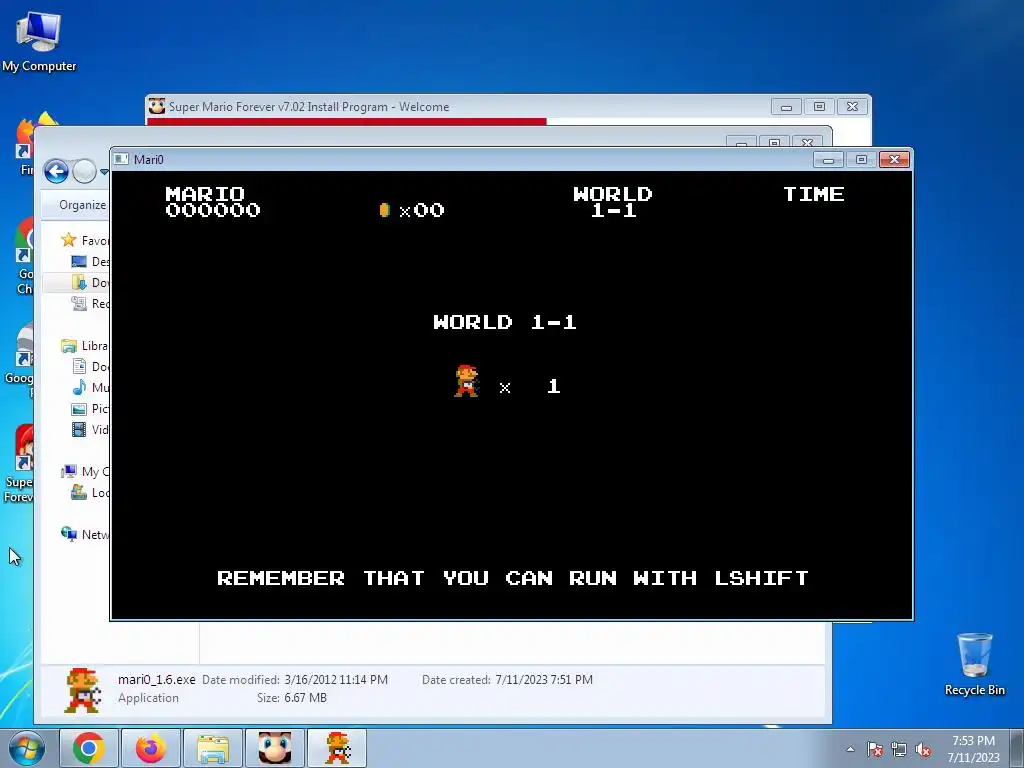The image size is (1024, 768).
Task: Maximize the Mari0 game window
Action: [861, 159]
